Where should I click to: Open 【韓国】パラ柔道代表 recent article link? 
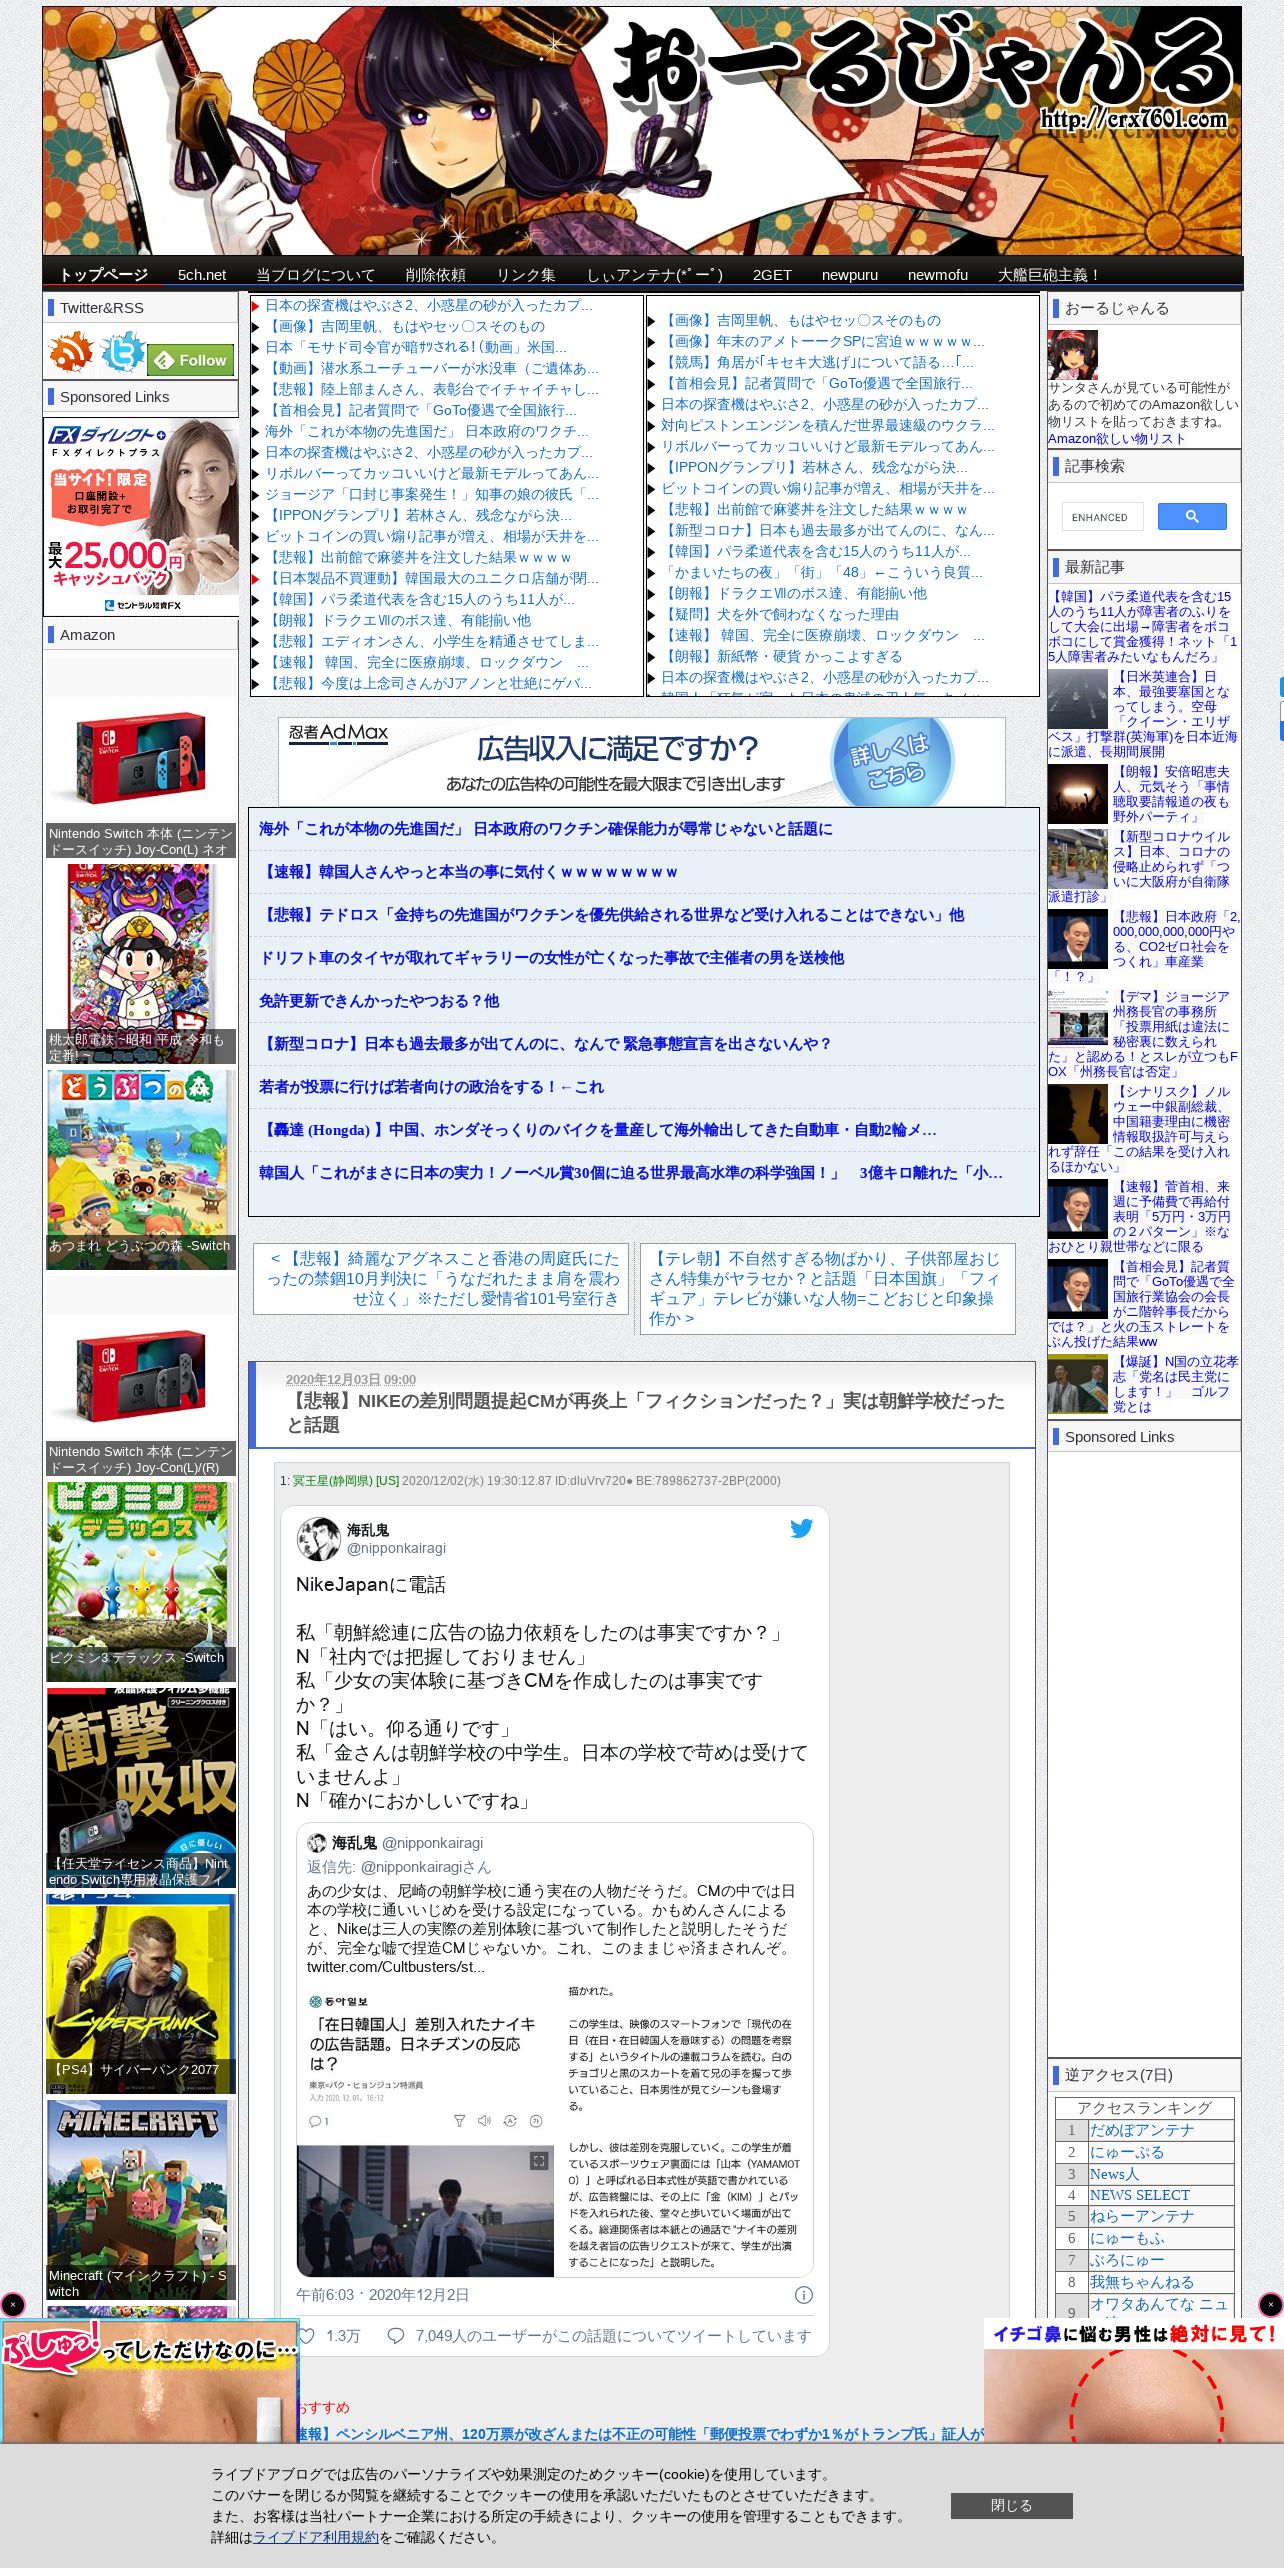1143,626
